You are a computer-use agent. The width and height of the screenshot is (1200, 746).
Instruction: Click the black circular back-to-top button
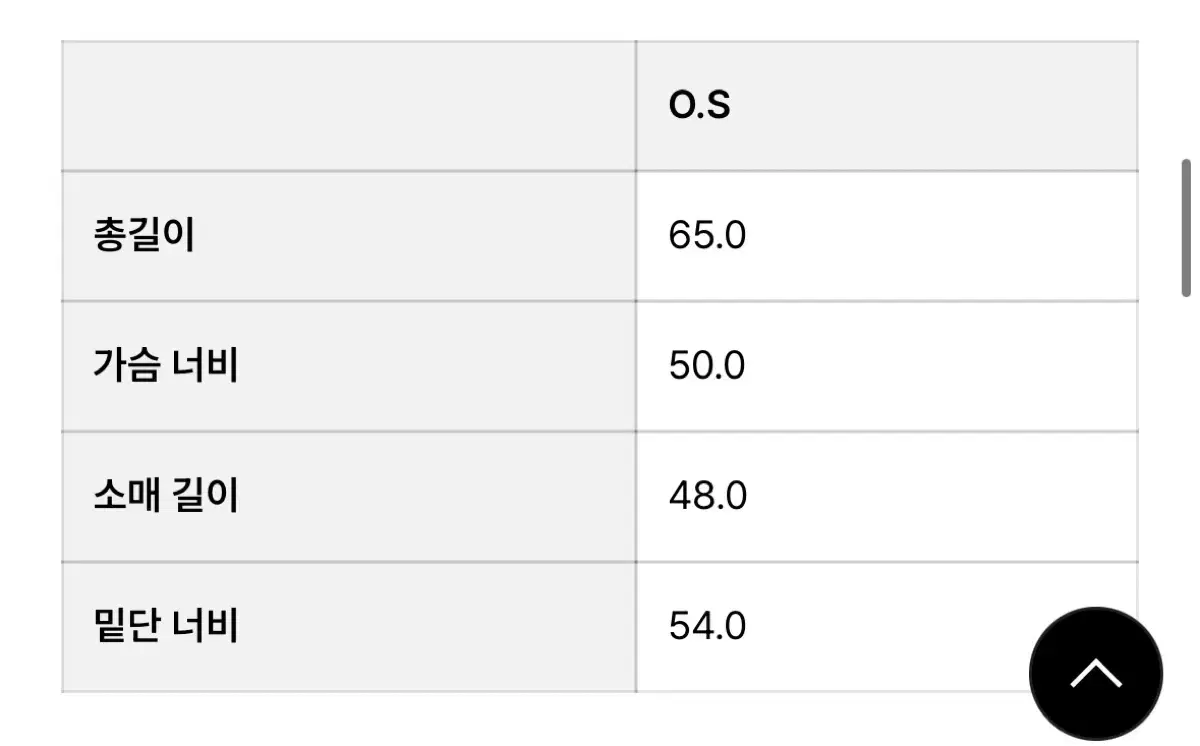point(1096,673)
